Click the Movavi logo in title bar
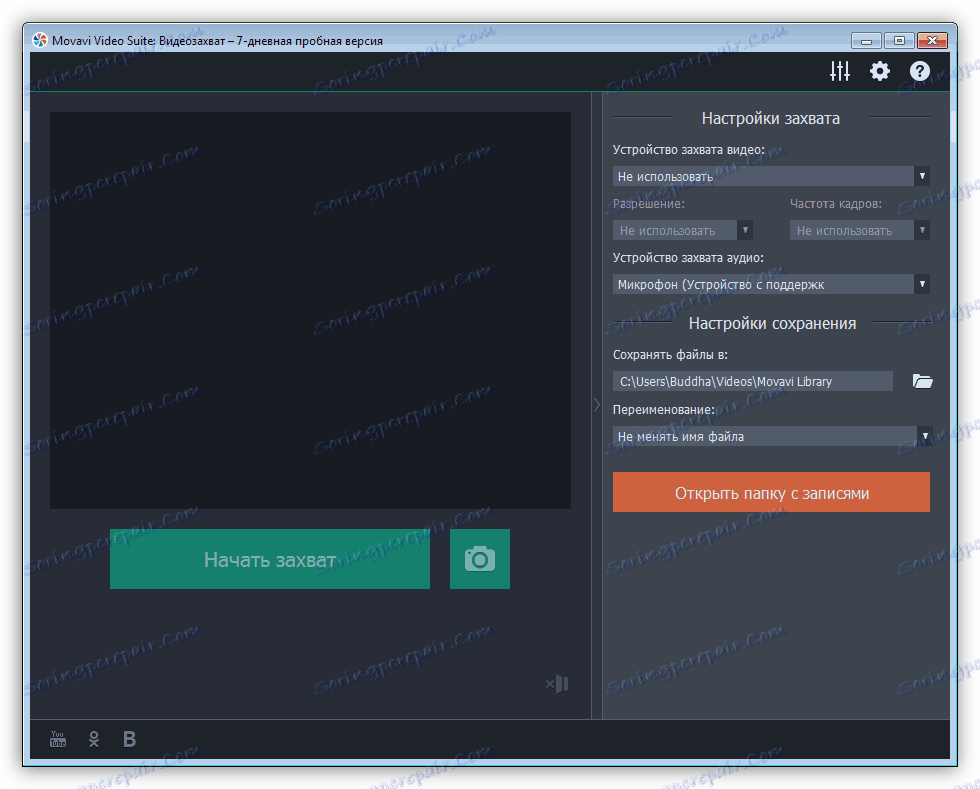980x789 pixels. point(40,41)
